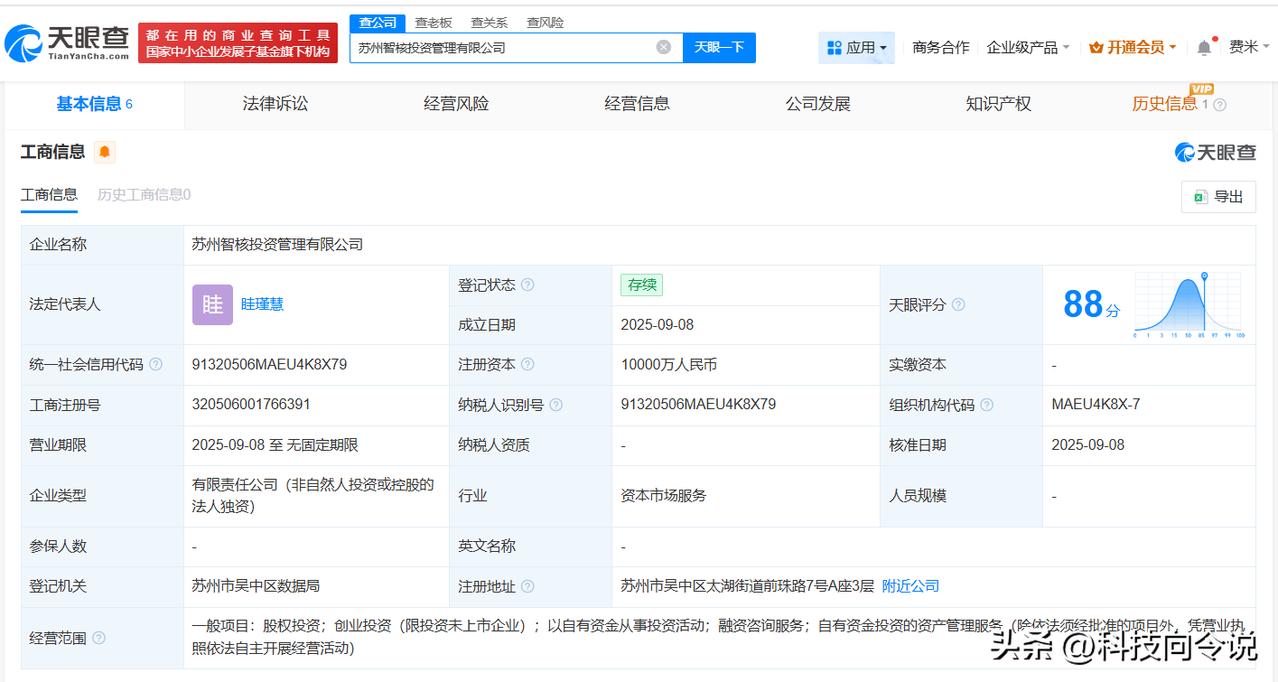Select credit code 91320506MAEU4K8X79 under 统一社会信用代码
This screenshot has width=1278, height=682.
point(269,365)
